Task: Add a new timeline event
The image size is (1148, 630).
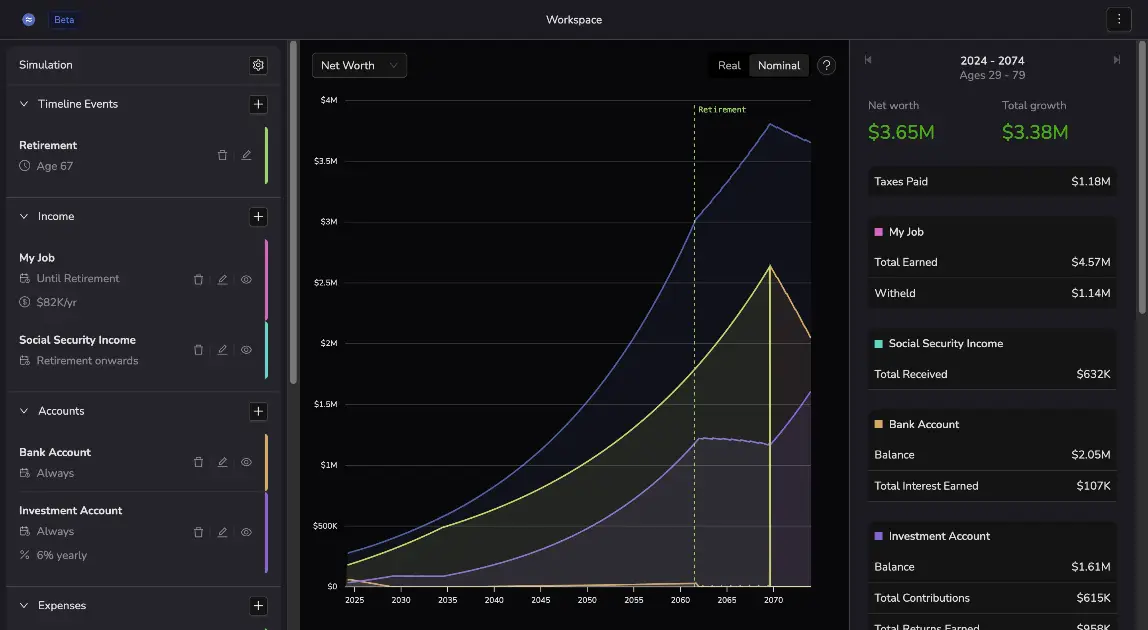Action: coord(258,104)
